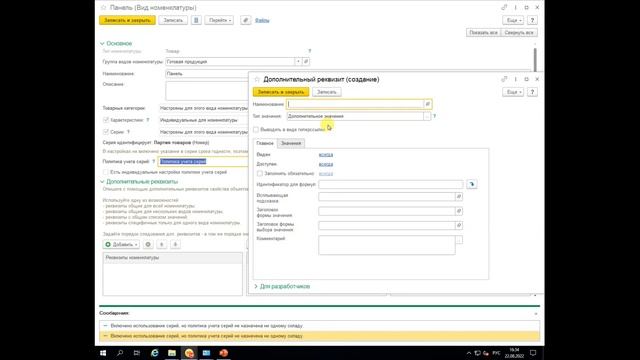The height and width of the screenshot is (360, 640).
Task: Switch to the Главное tab
Action: tap(265, 143)
